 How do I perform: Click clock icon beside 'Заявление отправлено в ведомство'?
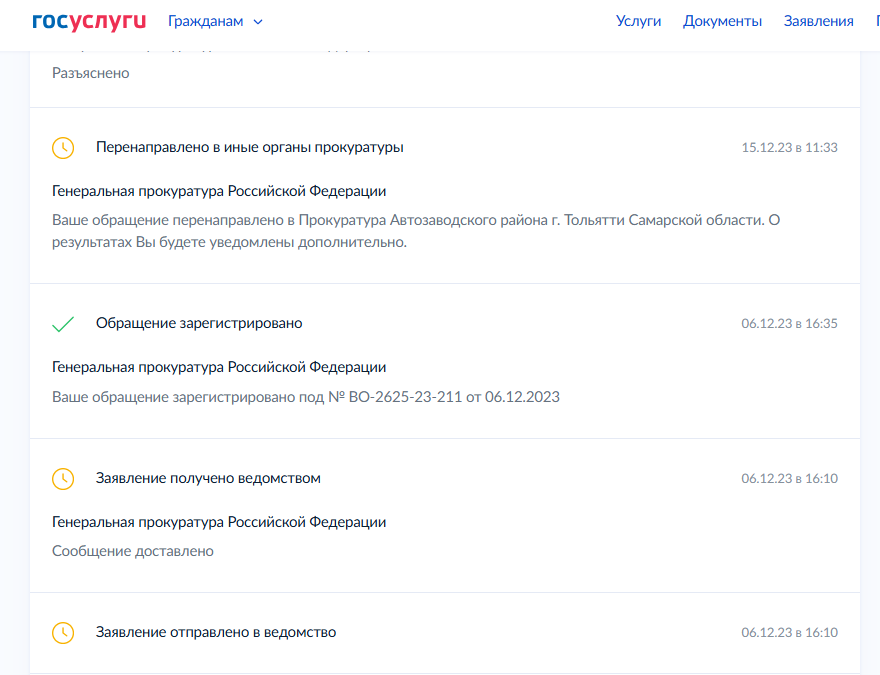pos(63,633)
